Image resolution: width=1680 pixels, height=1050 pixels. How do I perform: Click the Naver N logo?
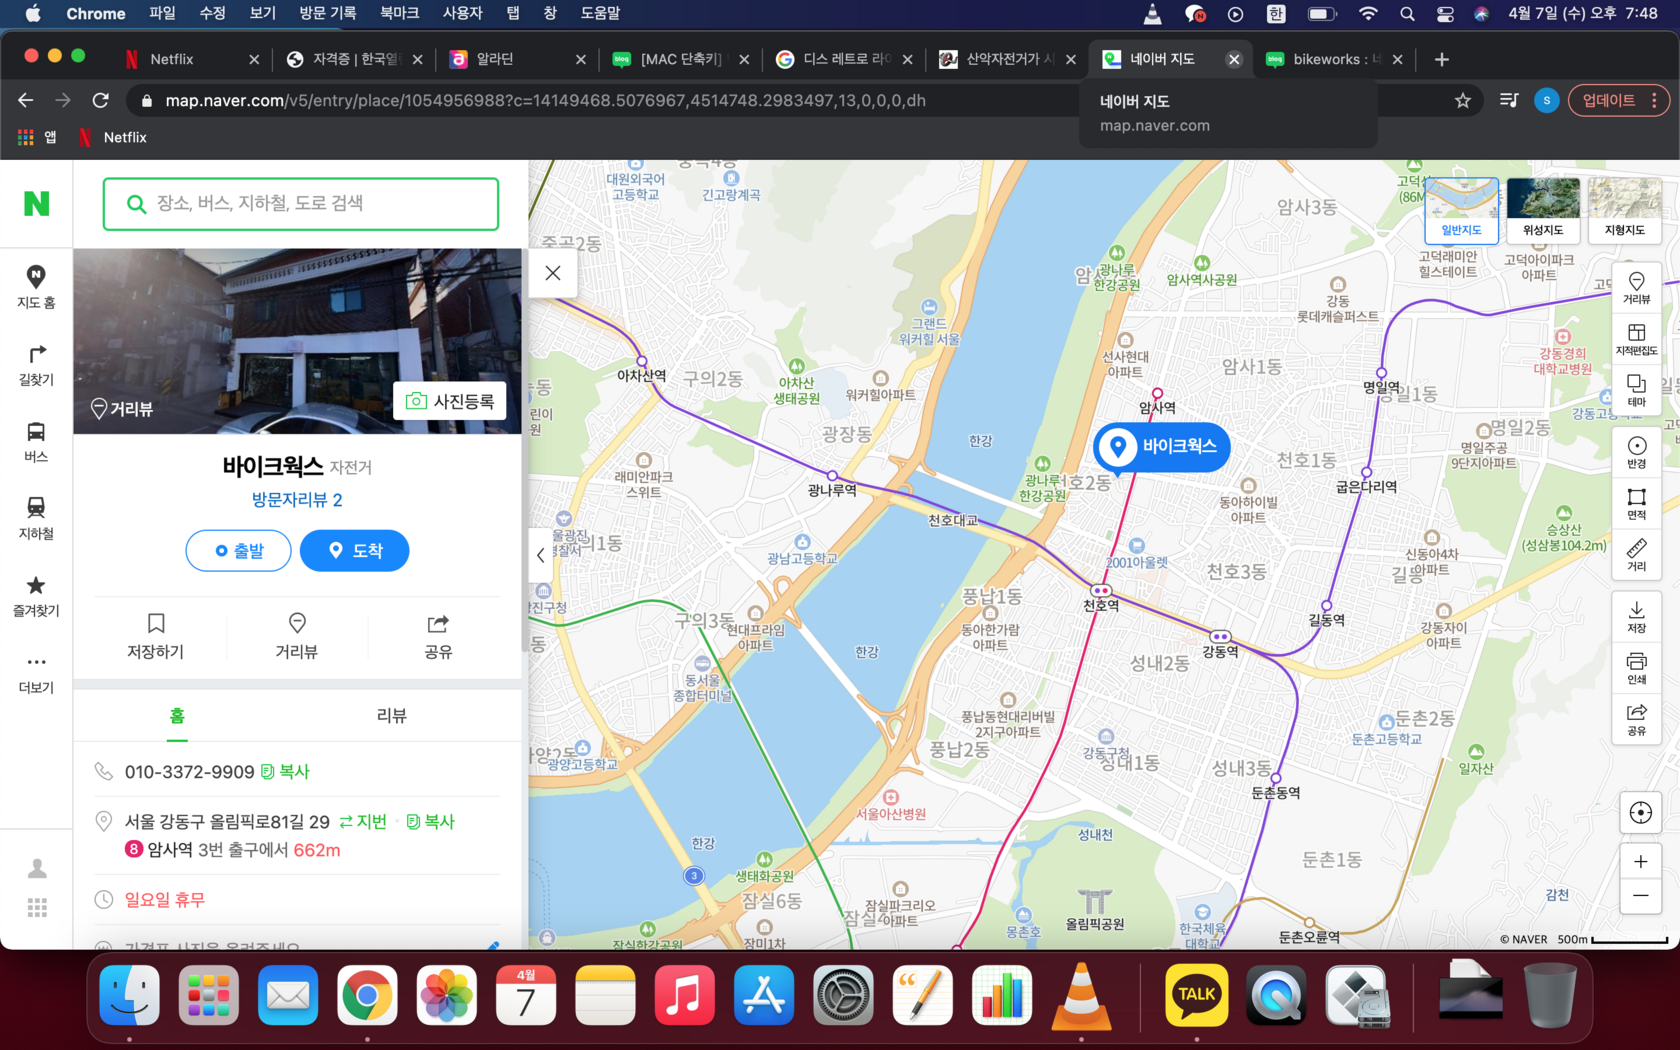36,203
